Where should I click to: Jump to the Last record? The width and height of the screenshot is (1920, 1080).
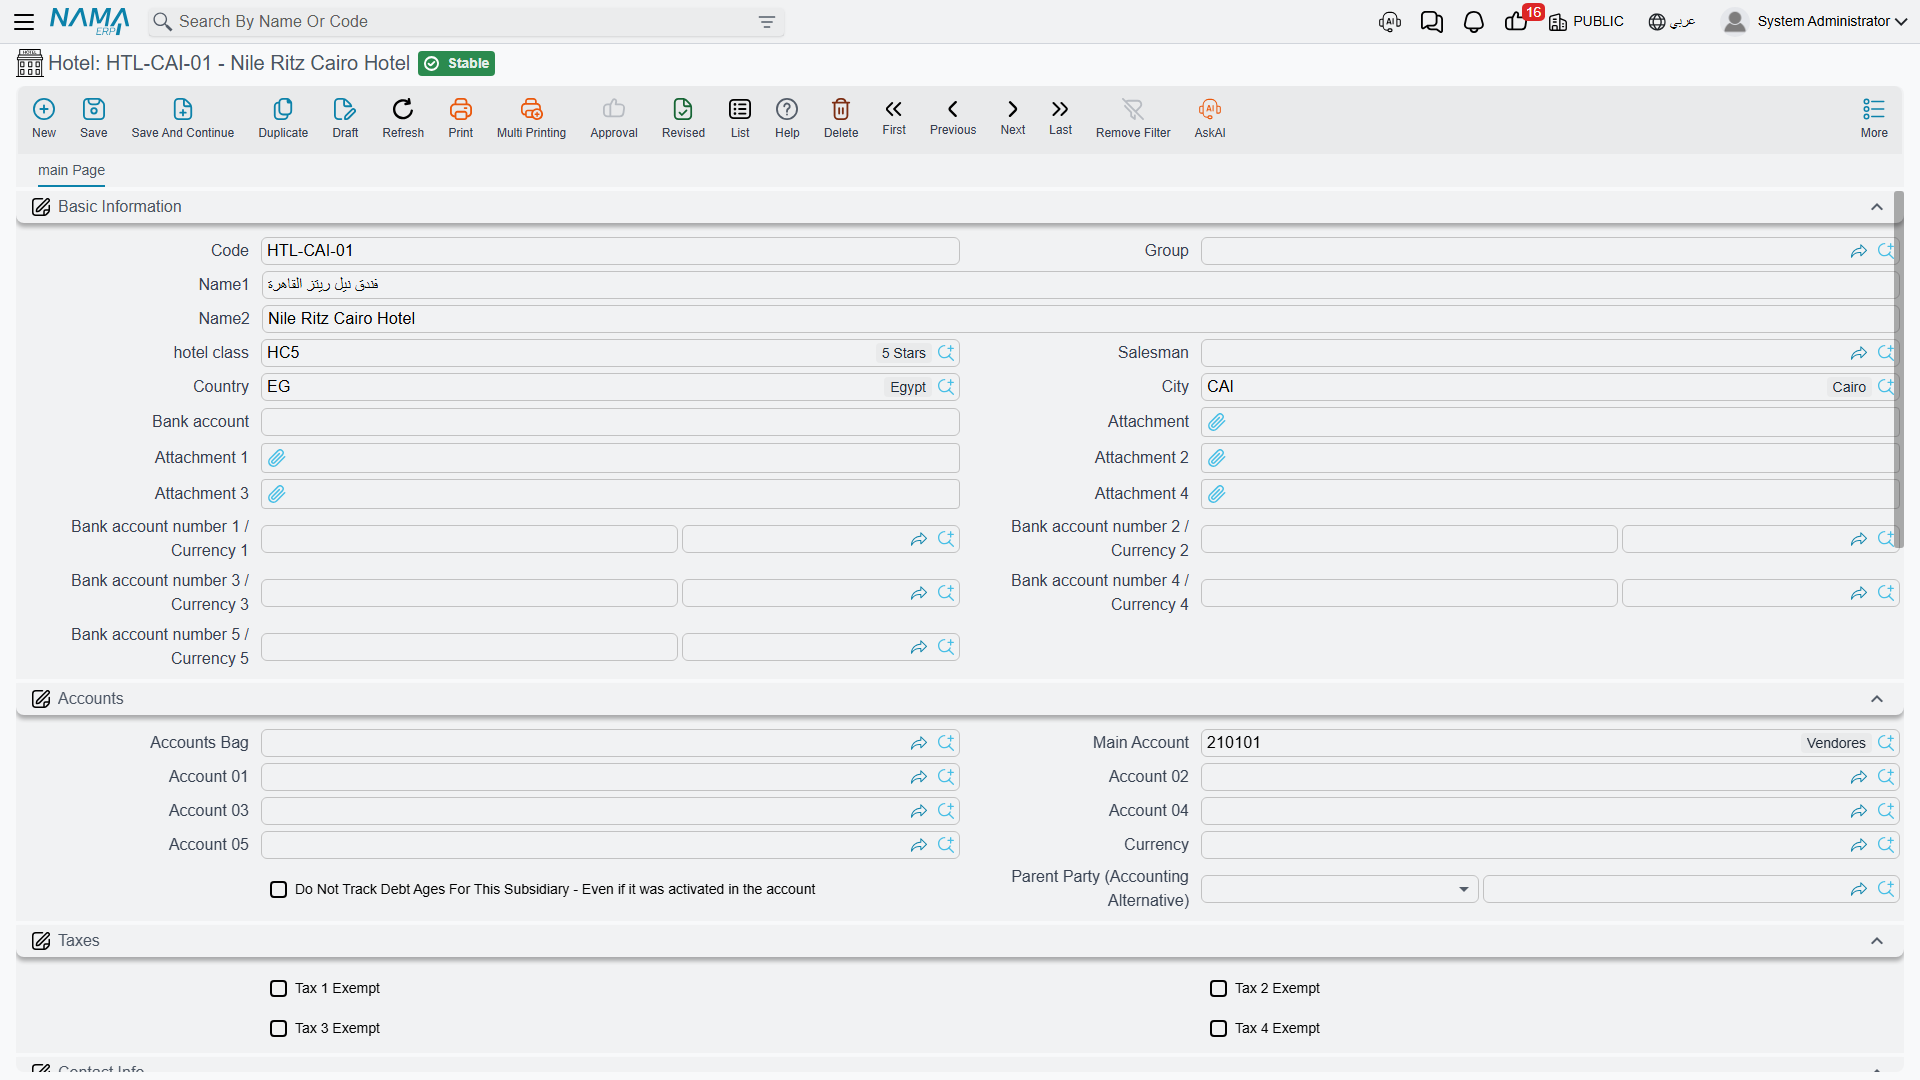tap(1060, 116)
